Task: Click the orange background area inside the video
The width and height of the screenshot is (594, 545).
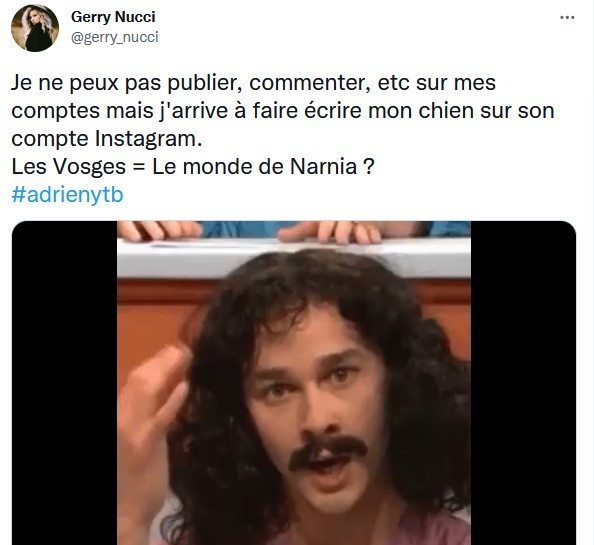Action: pyautogui.click(x=152, y=314)
